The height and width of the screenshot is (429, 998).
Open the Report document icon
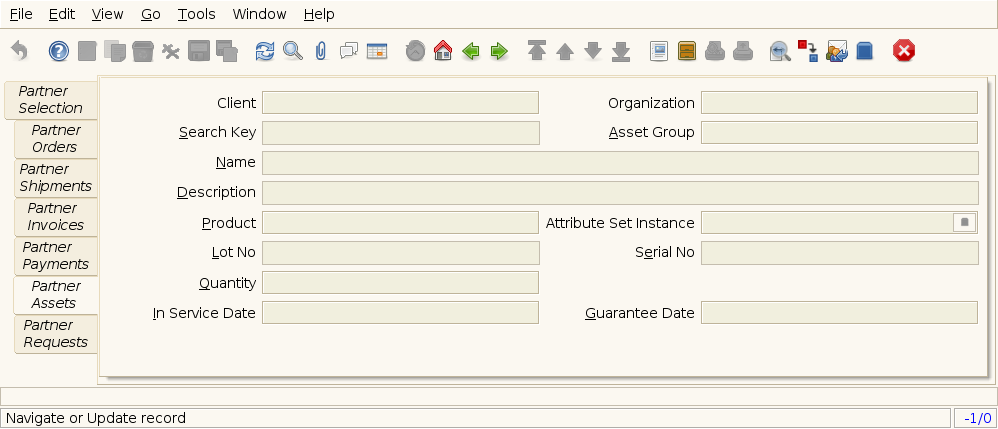658,51
